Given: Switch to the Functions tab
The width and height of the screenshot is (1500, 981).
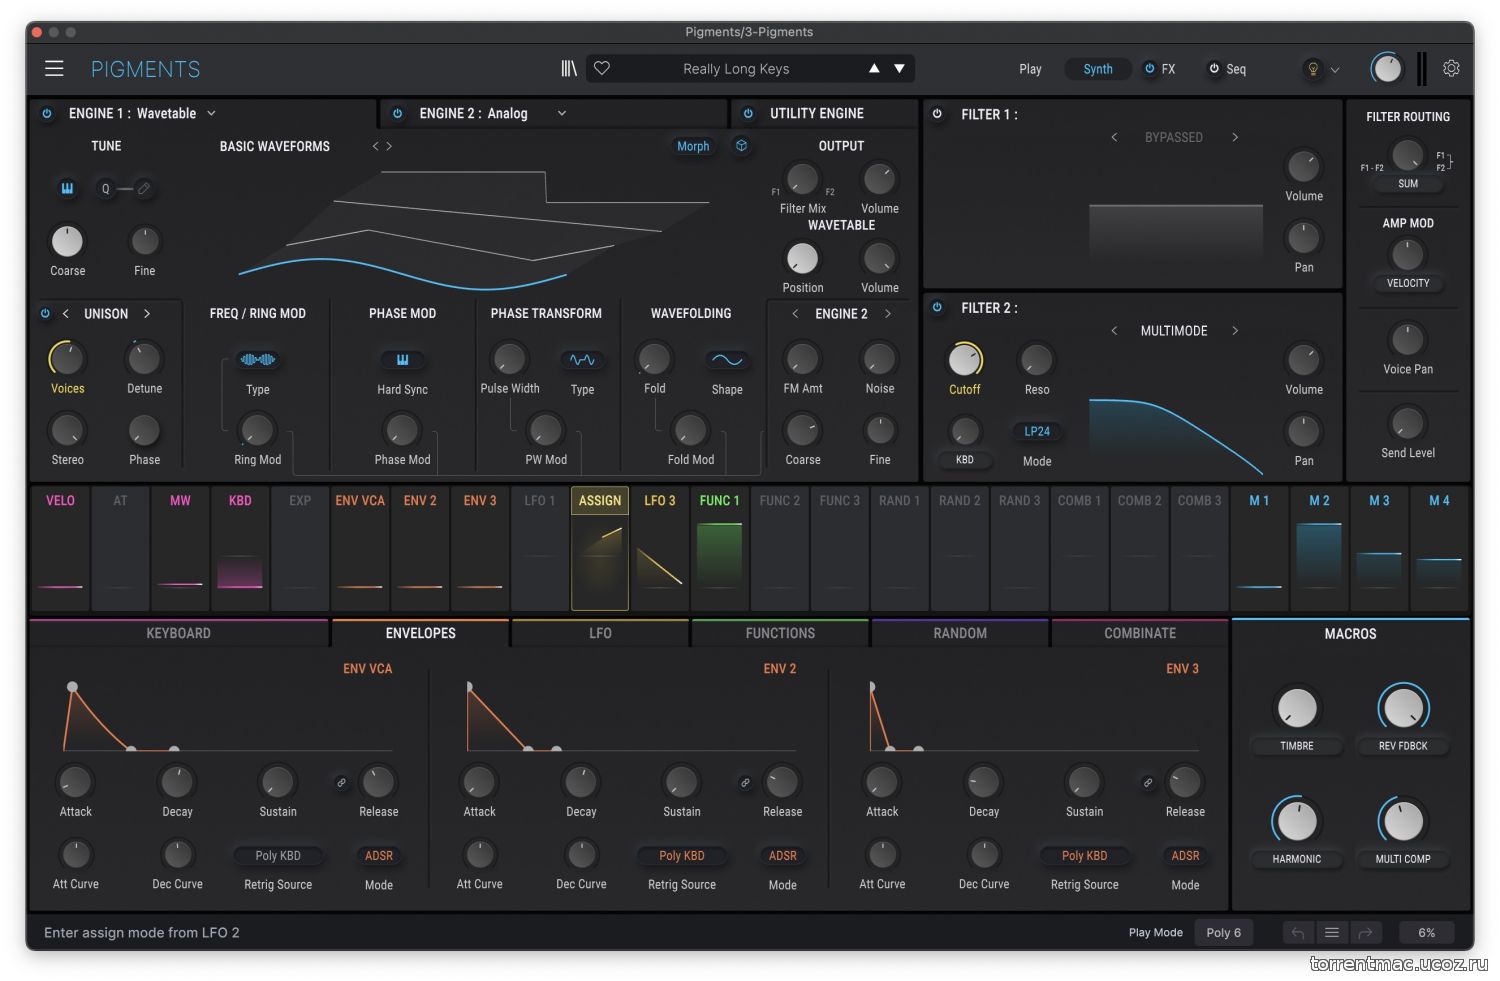Looking at the screenshot, I should [780, 633].
